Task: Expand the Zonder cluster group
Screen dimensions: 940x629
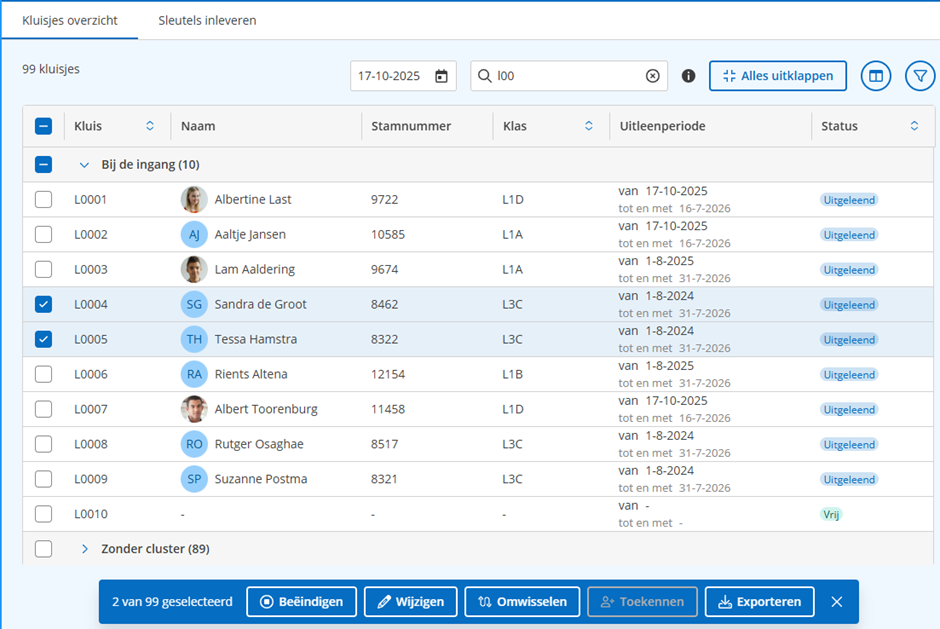Action: (x=85, y=549)
